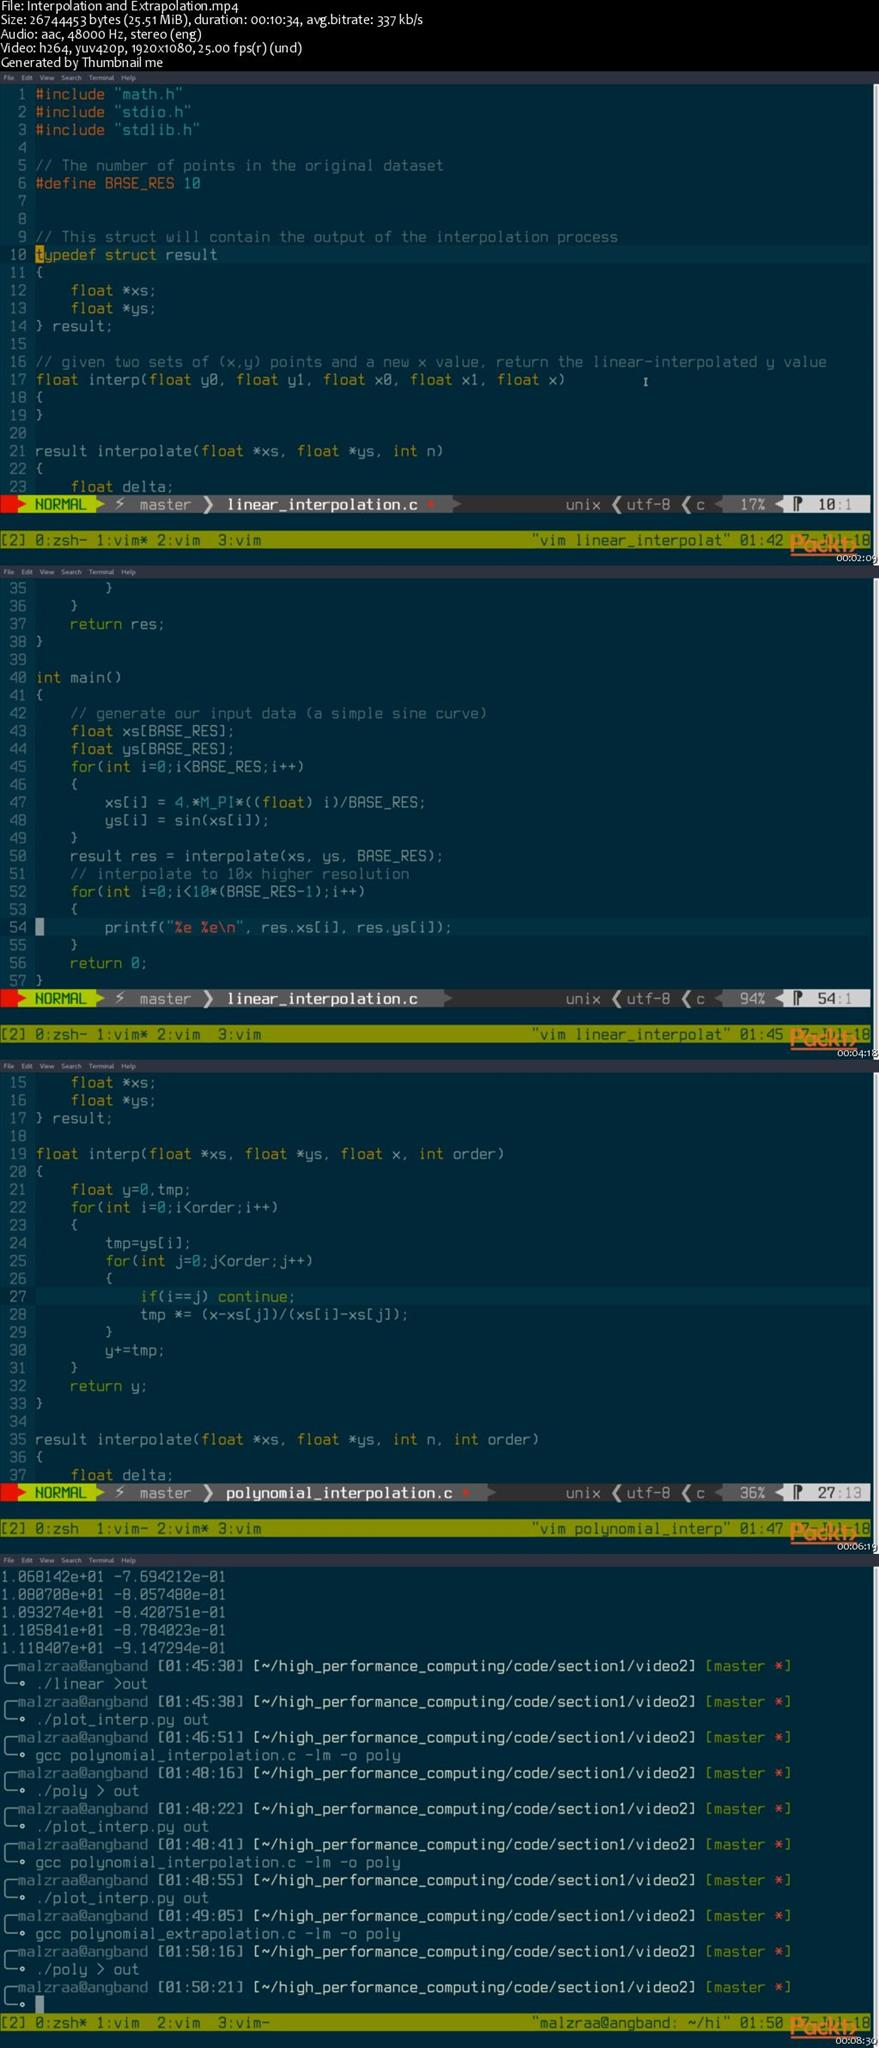Click the if(i==j) continue; line
879x2048 pixels.
tap(217, 1297)
